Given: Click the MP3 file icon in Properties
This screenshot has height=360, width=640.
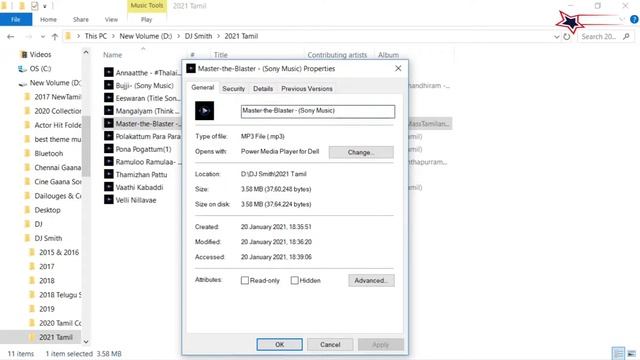Looking at the screenshot, I should [x=204, y=111].
